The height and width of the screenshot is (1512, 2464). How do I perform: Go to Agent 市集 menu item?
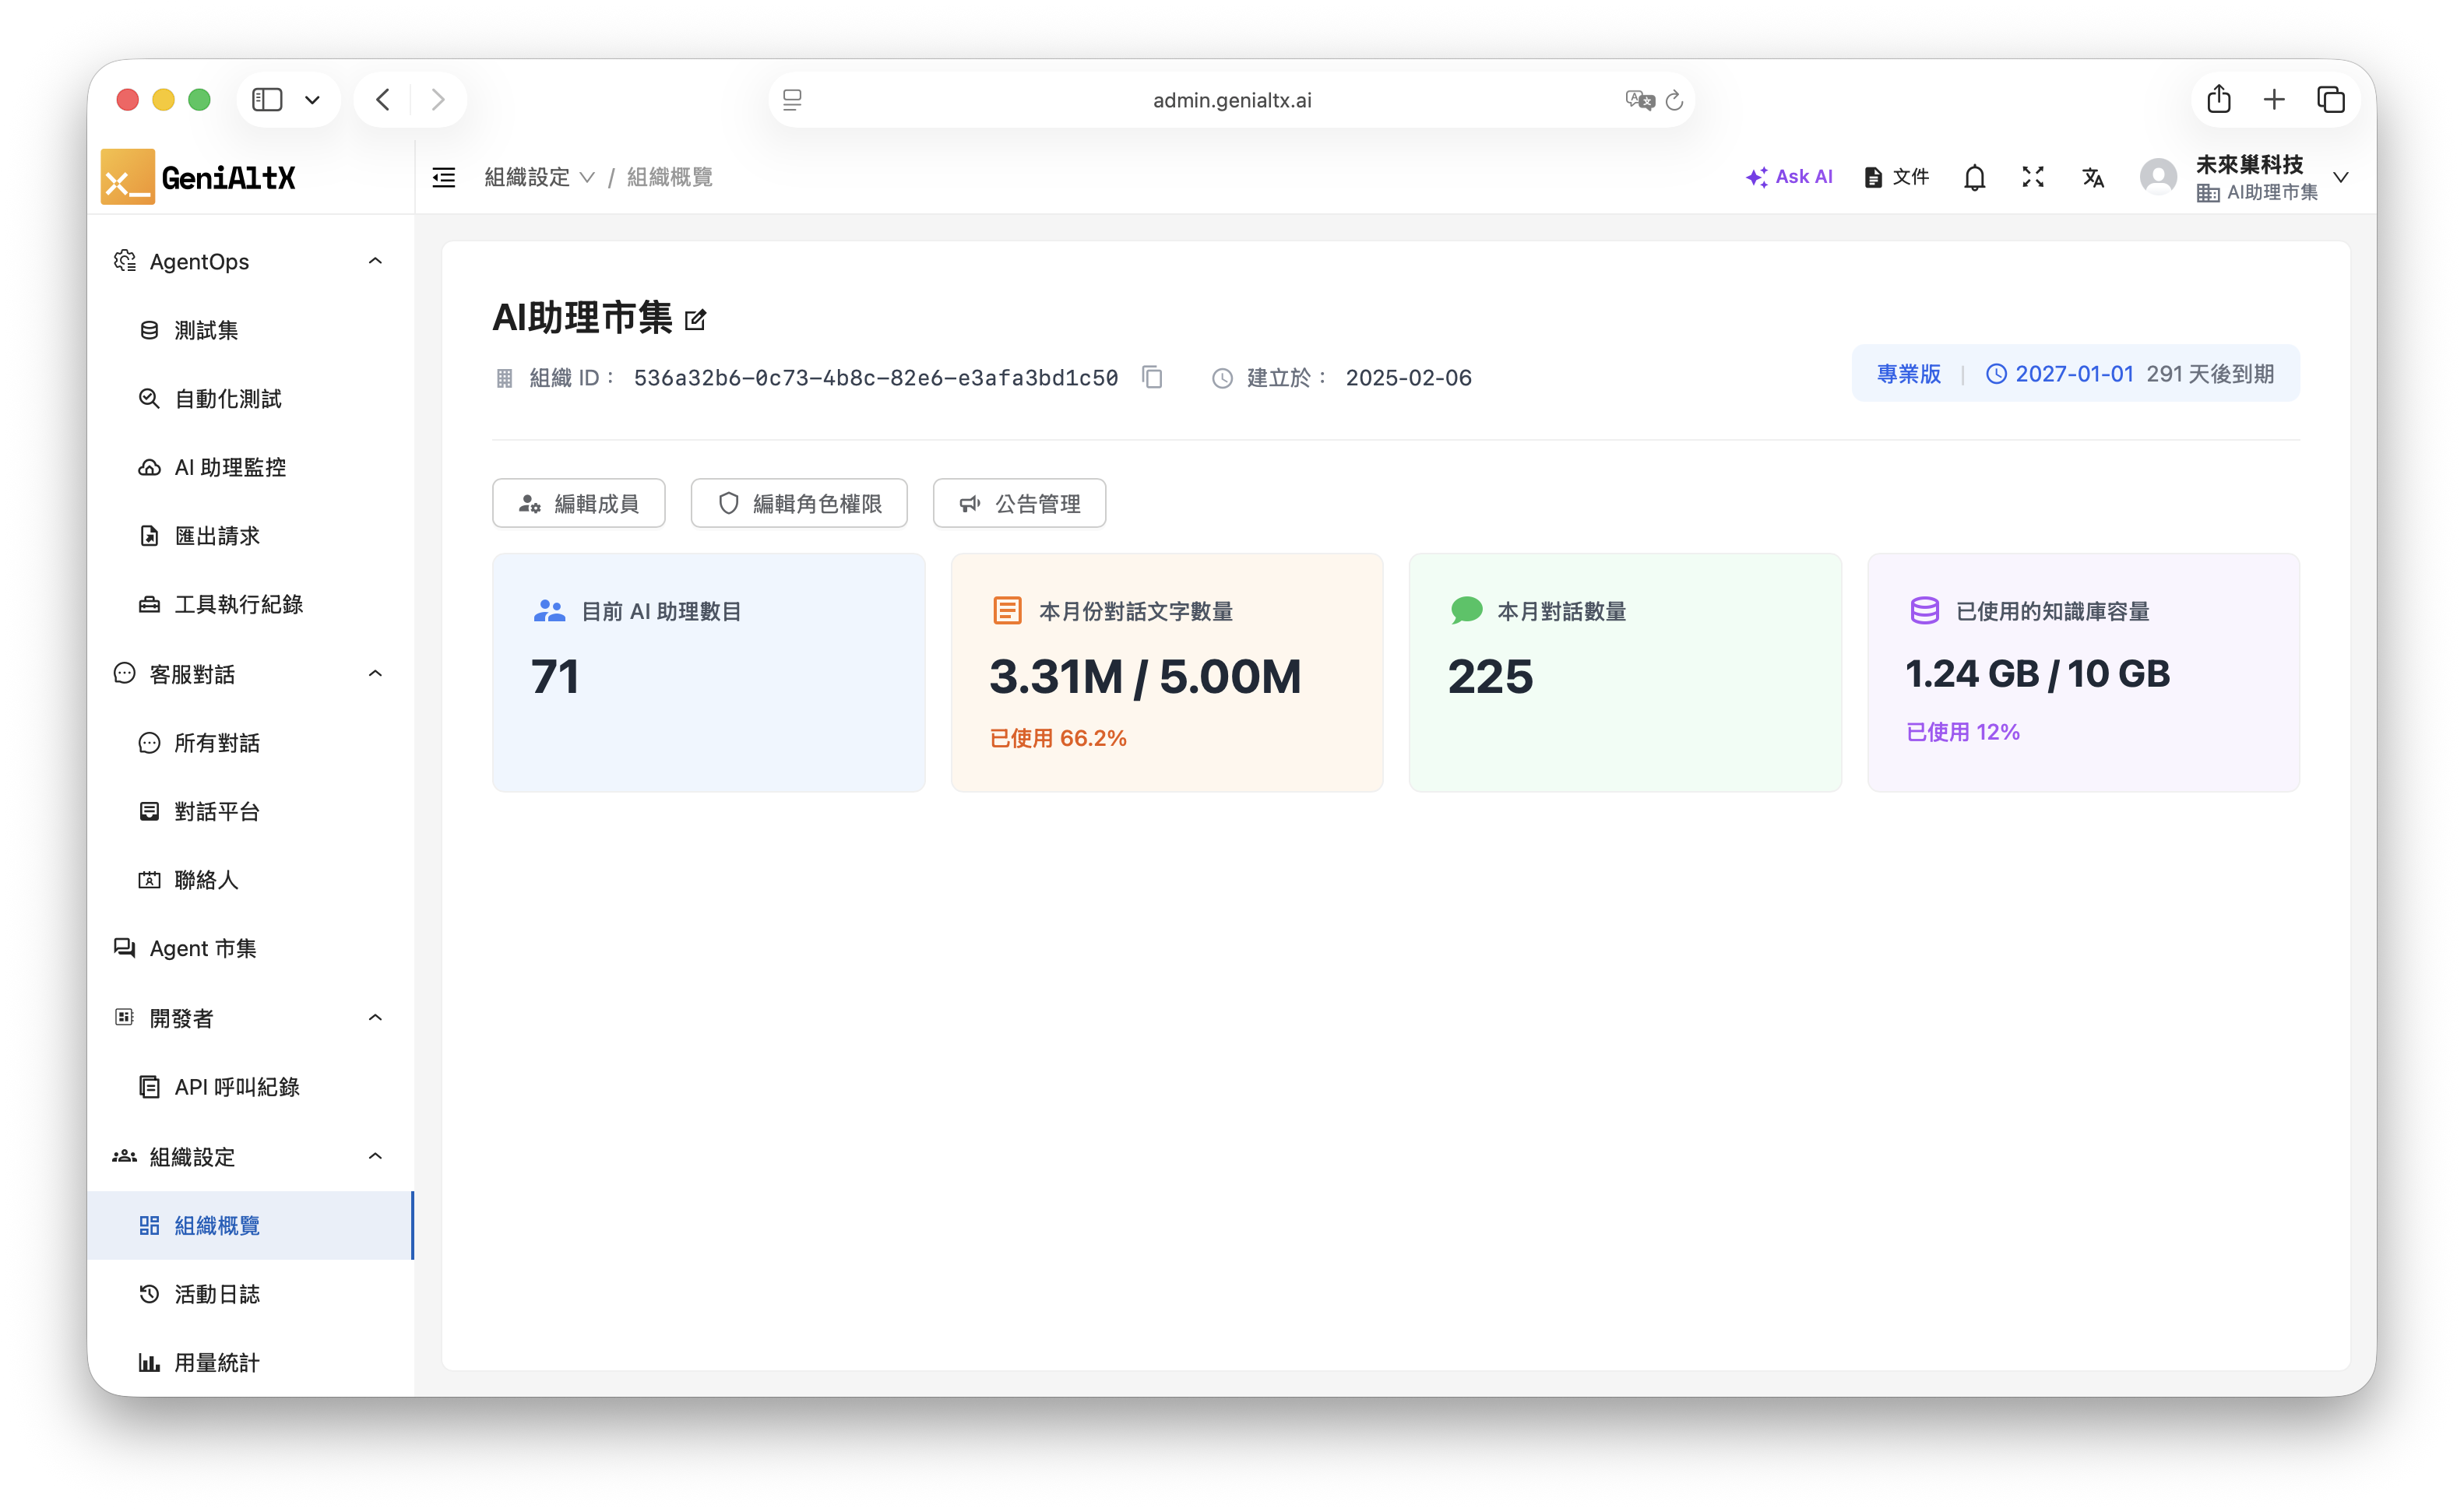pos(203,948)
